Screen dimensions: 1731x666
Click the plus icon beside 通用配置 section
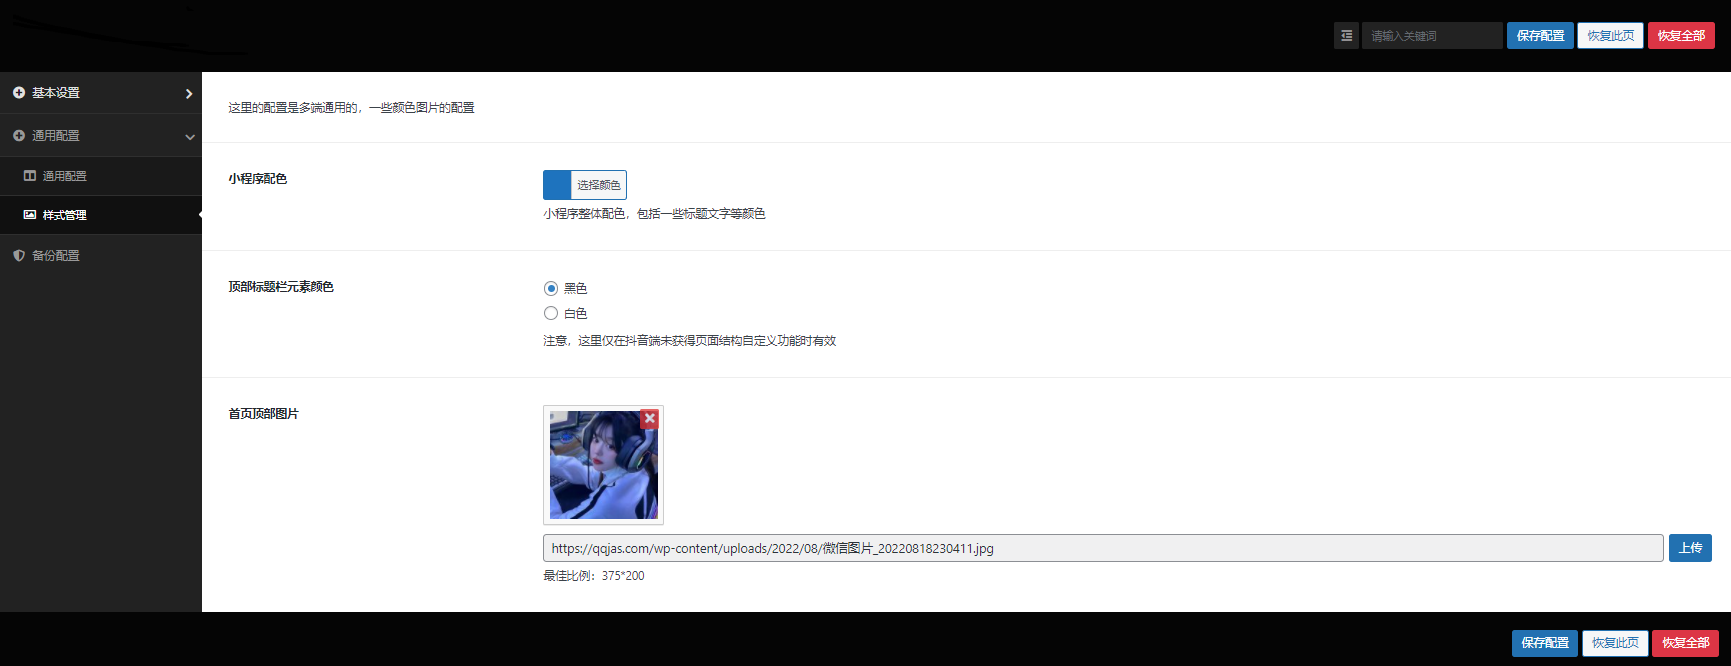pyautogui.click(x=19, y=136)
